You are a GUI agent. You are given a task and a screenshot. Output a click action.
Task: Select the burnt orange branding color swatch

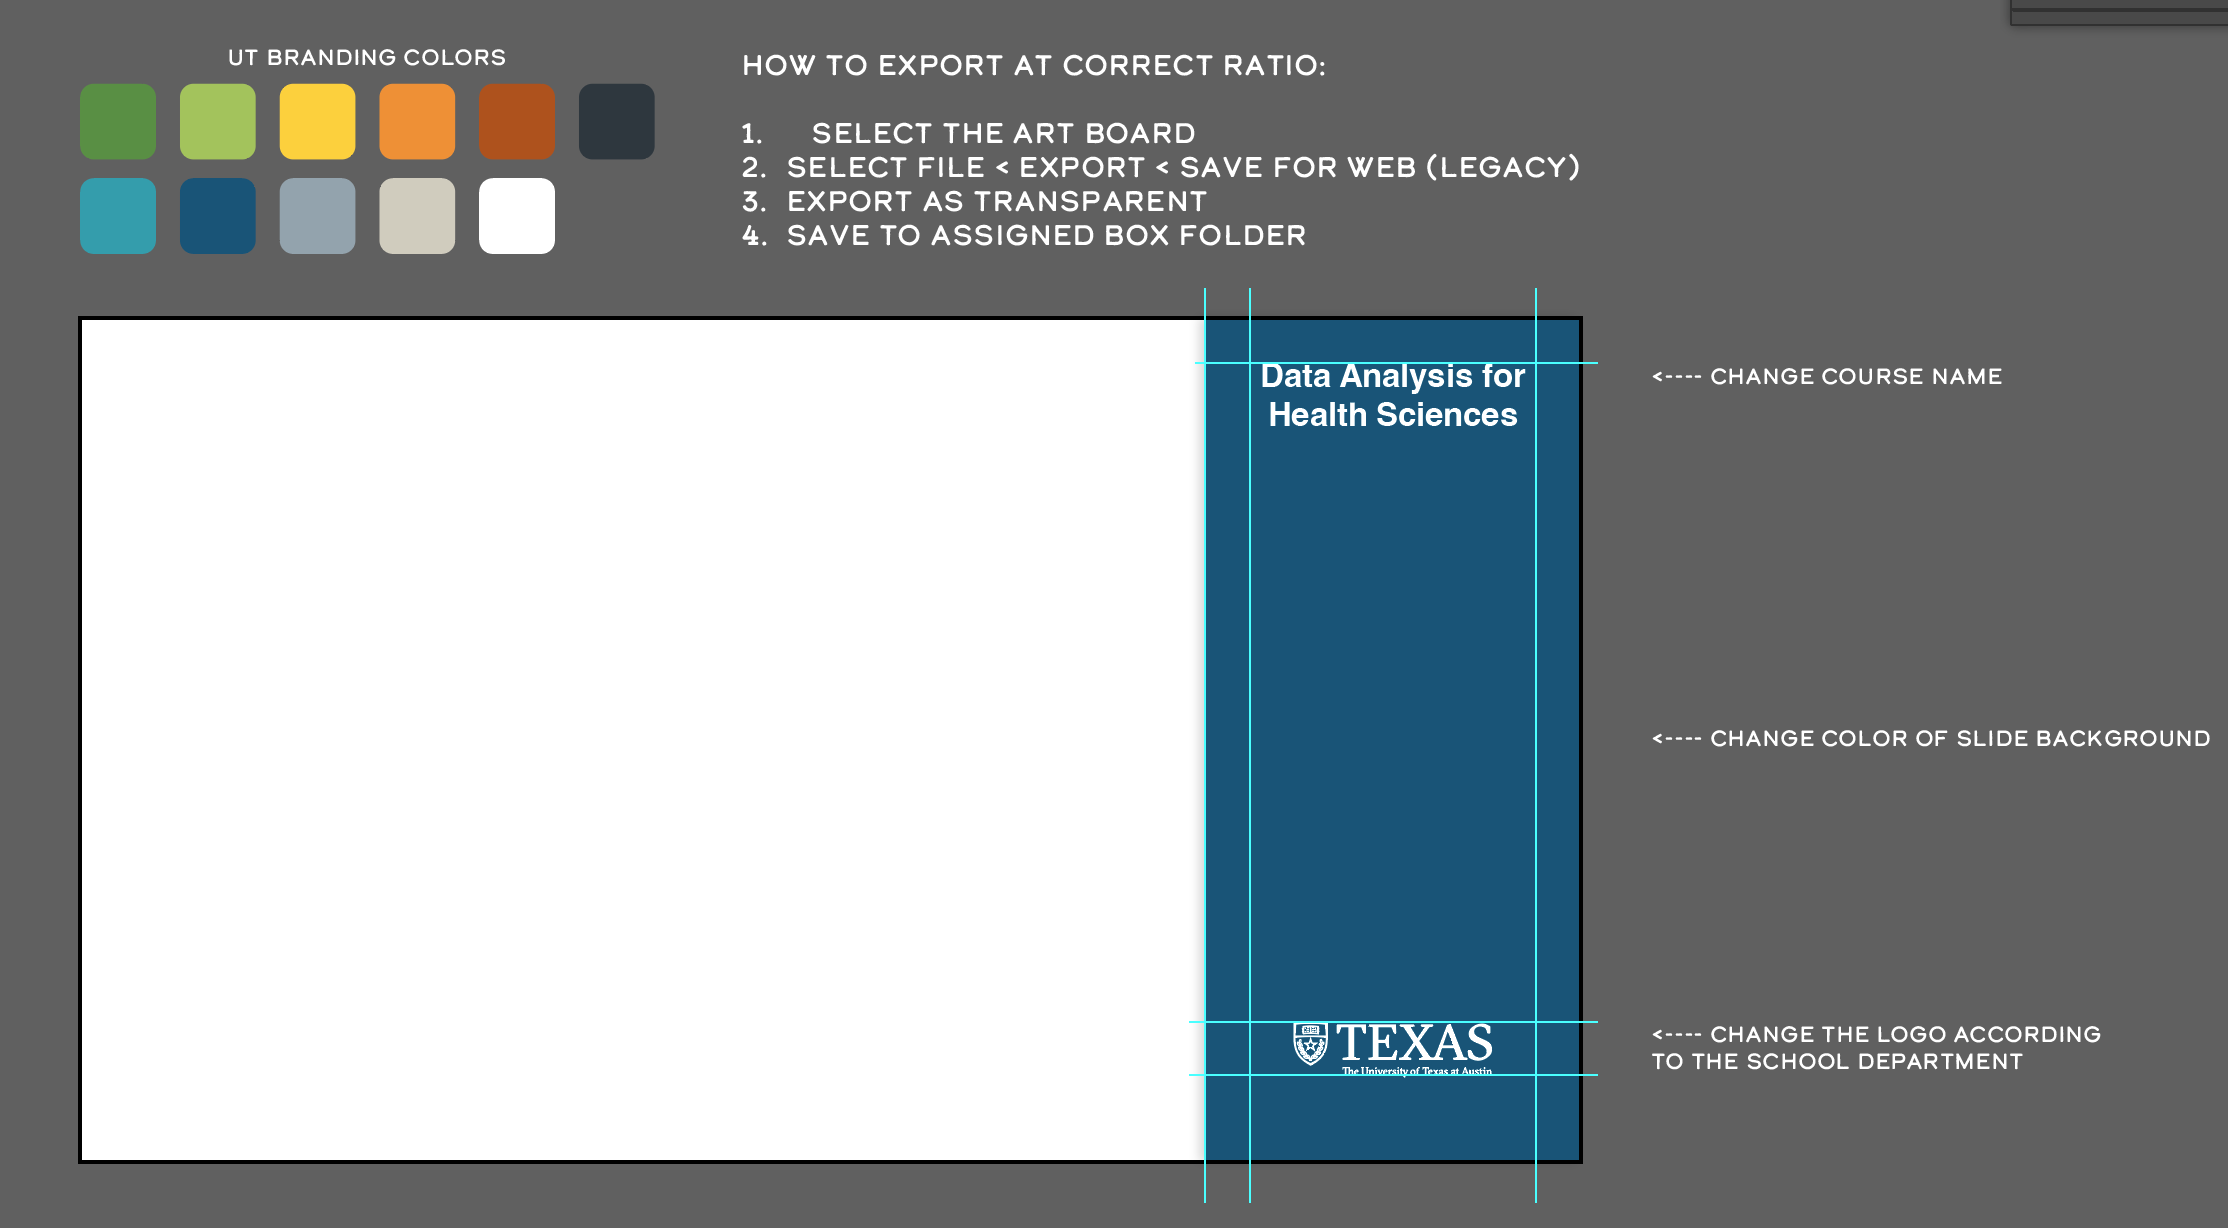click(517, 122)
